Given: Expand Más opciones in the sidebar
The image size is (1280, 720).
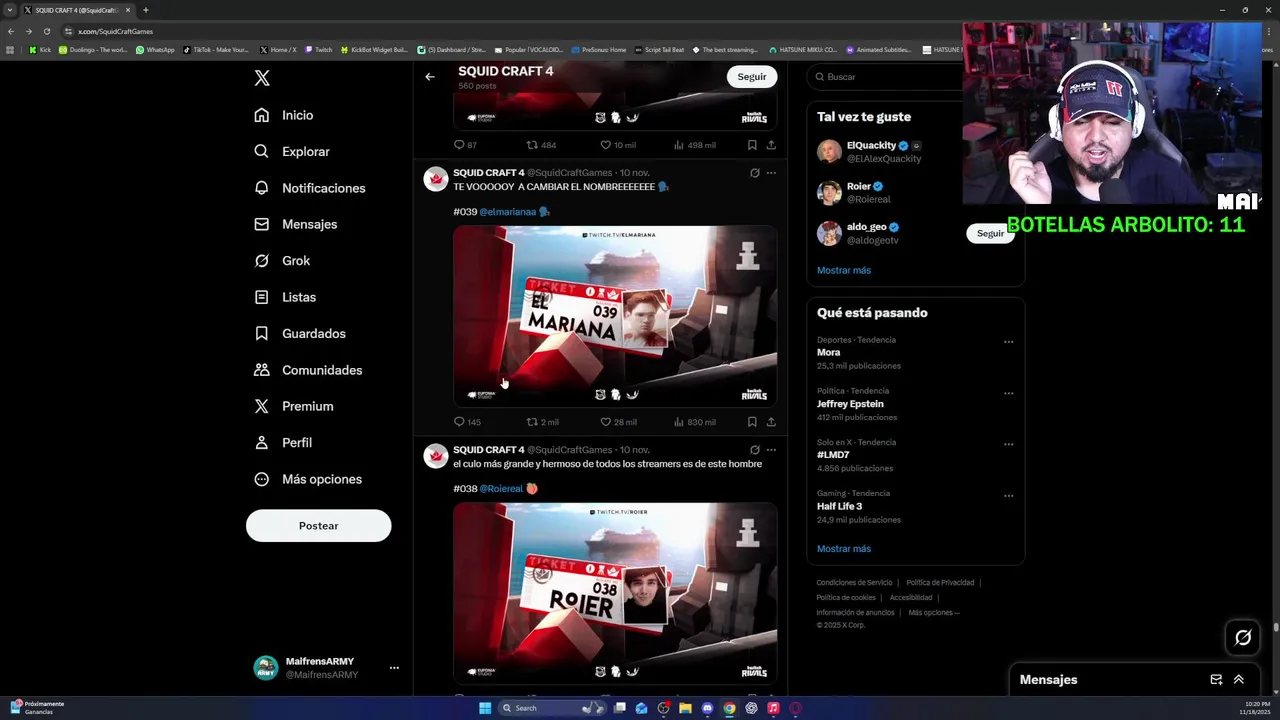Looking at the screenshot, I should tap(308, 479).
